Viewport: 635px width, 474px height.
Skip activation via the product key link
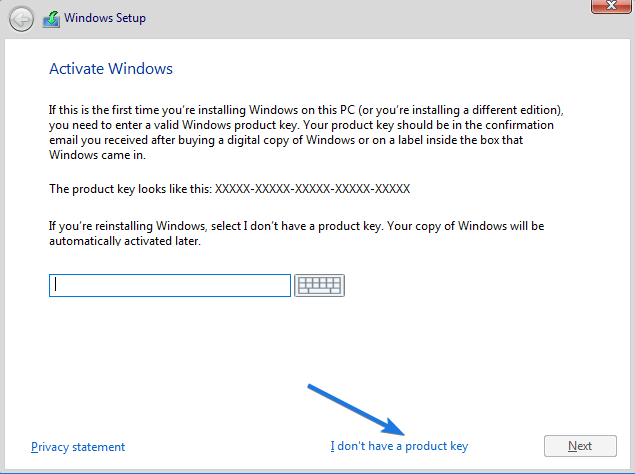(x=399, y=446)
